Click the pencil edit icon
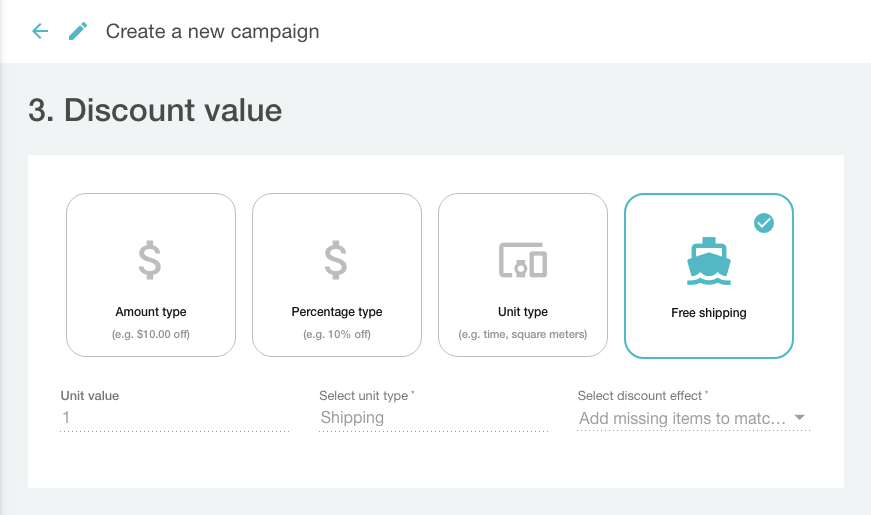Viewport: 871px width, 515px height. tap(77, 31)
